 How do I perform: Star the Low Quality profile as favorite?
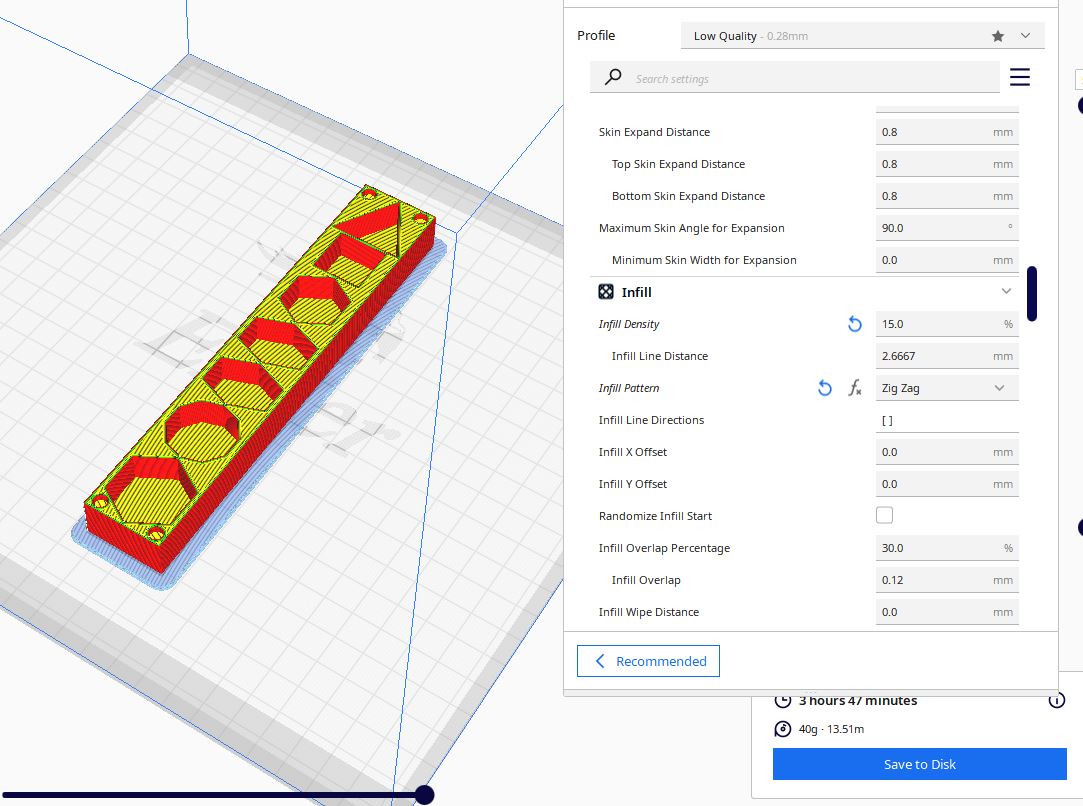coord(997,35)
